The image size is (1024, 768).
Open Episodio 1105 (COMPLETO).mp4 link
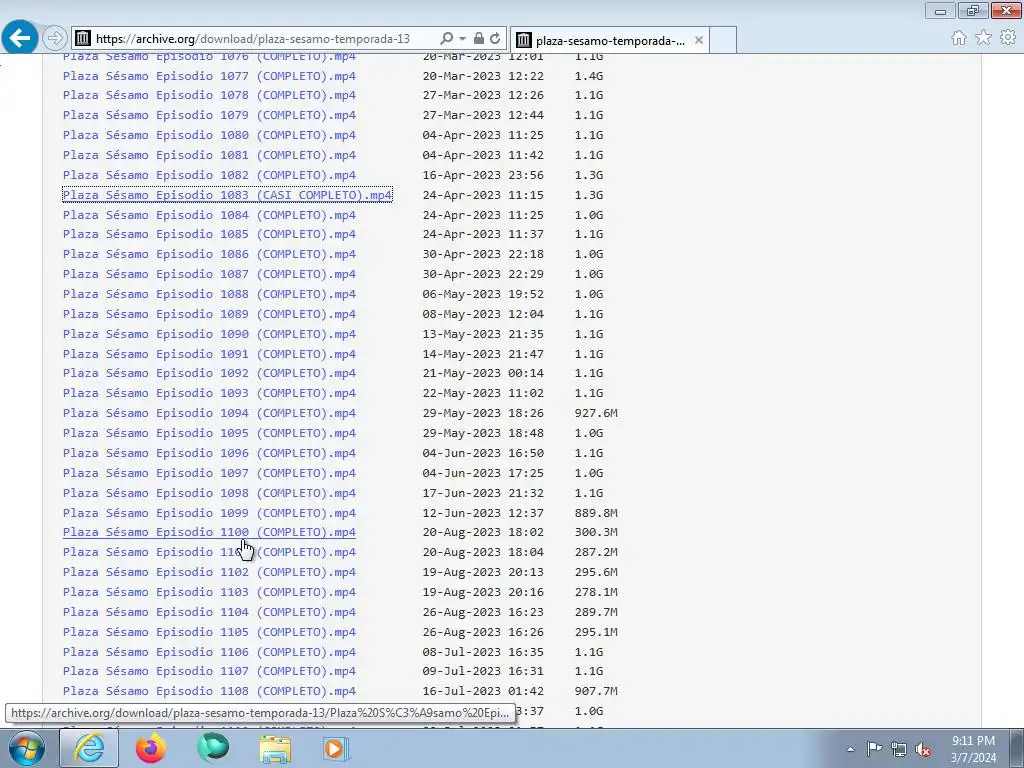click(x=209, y=632)
